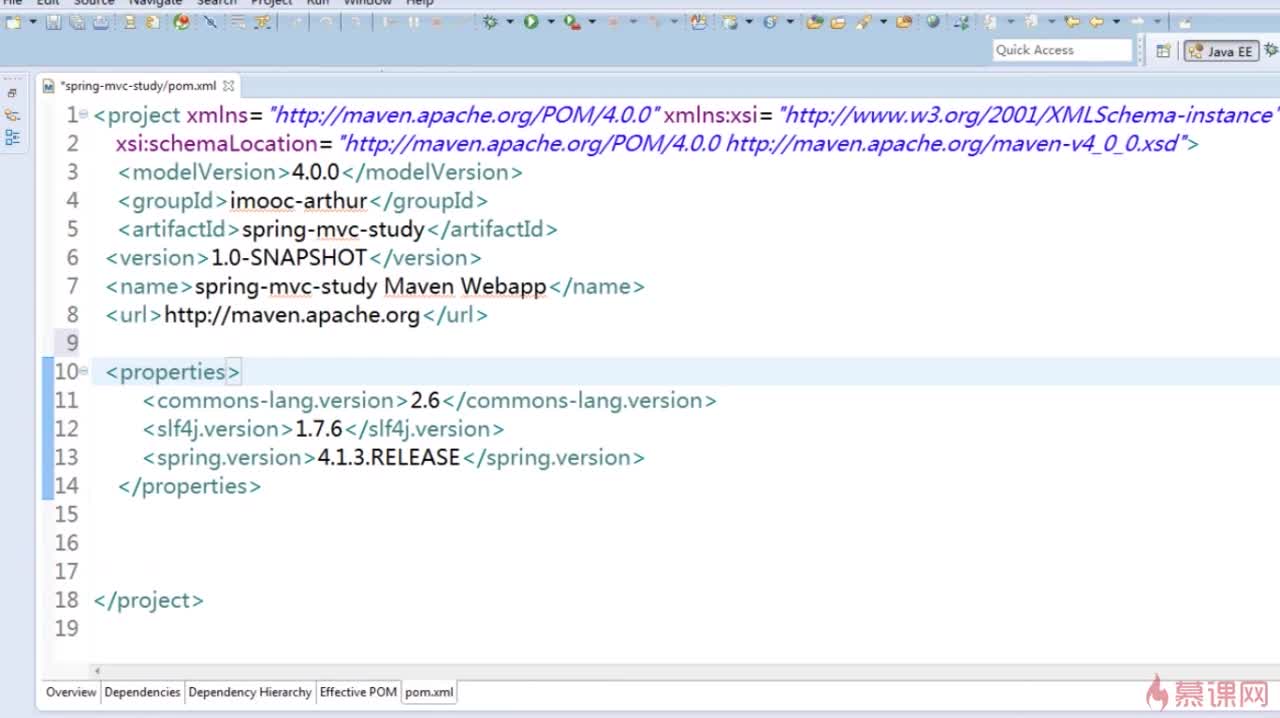Open the External Tools dropdown arrow
The height and width of the screenshot is (718, 1280).
pos(592,21)
